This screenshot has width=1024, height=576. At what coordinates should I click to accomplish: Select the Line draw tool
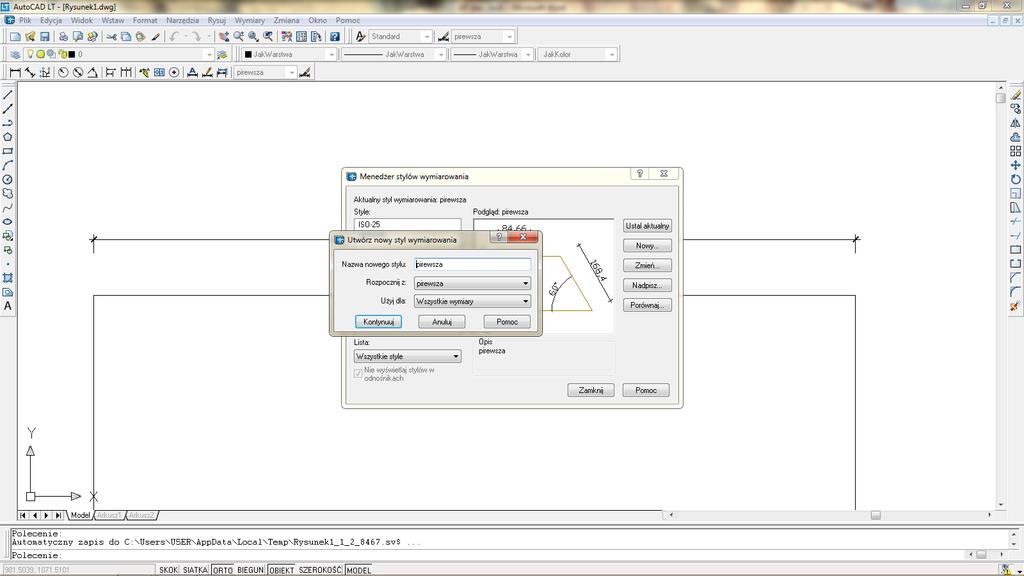click(8, 95)
